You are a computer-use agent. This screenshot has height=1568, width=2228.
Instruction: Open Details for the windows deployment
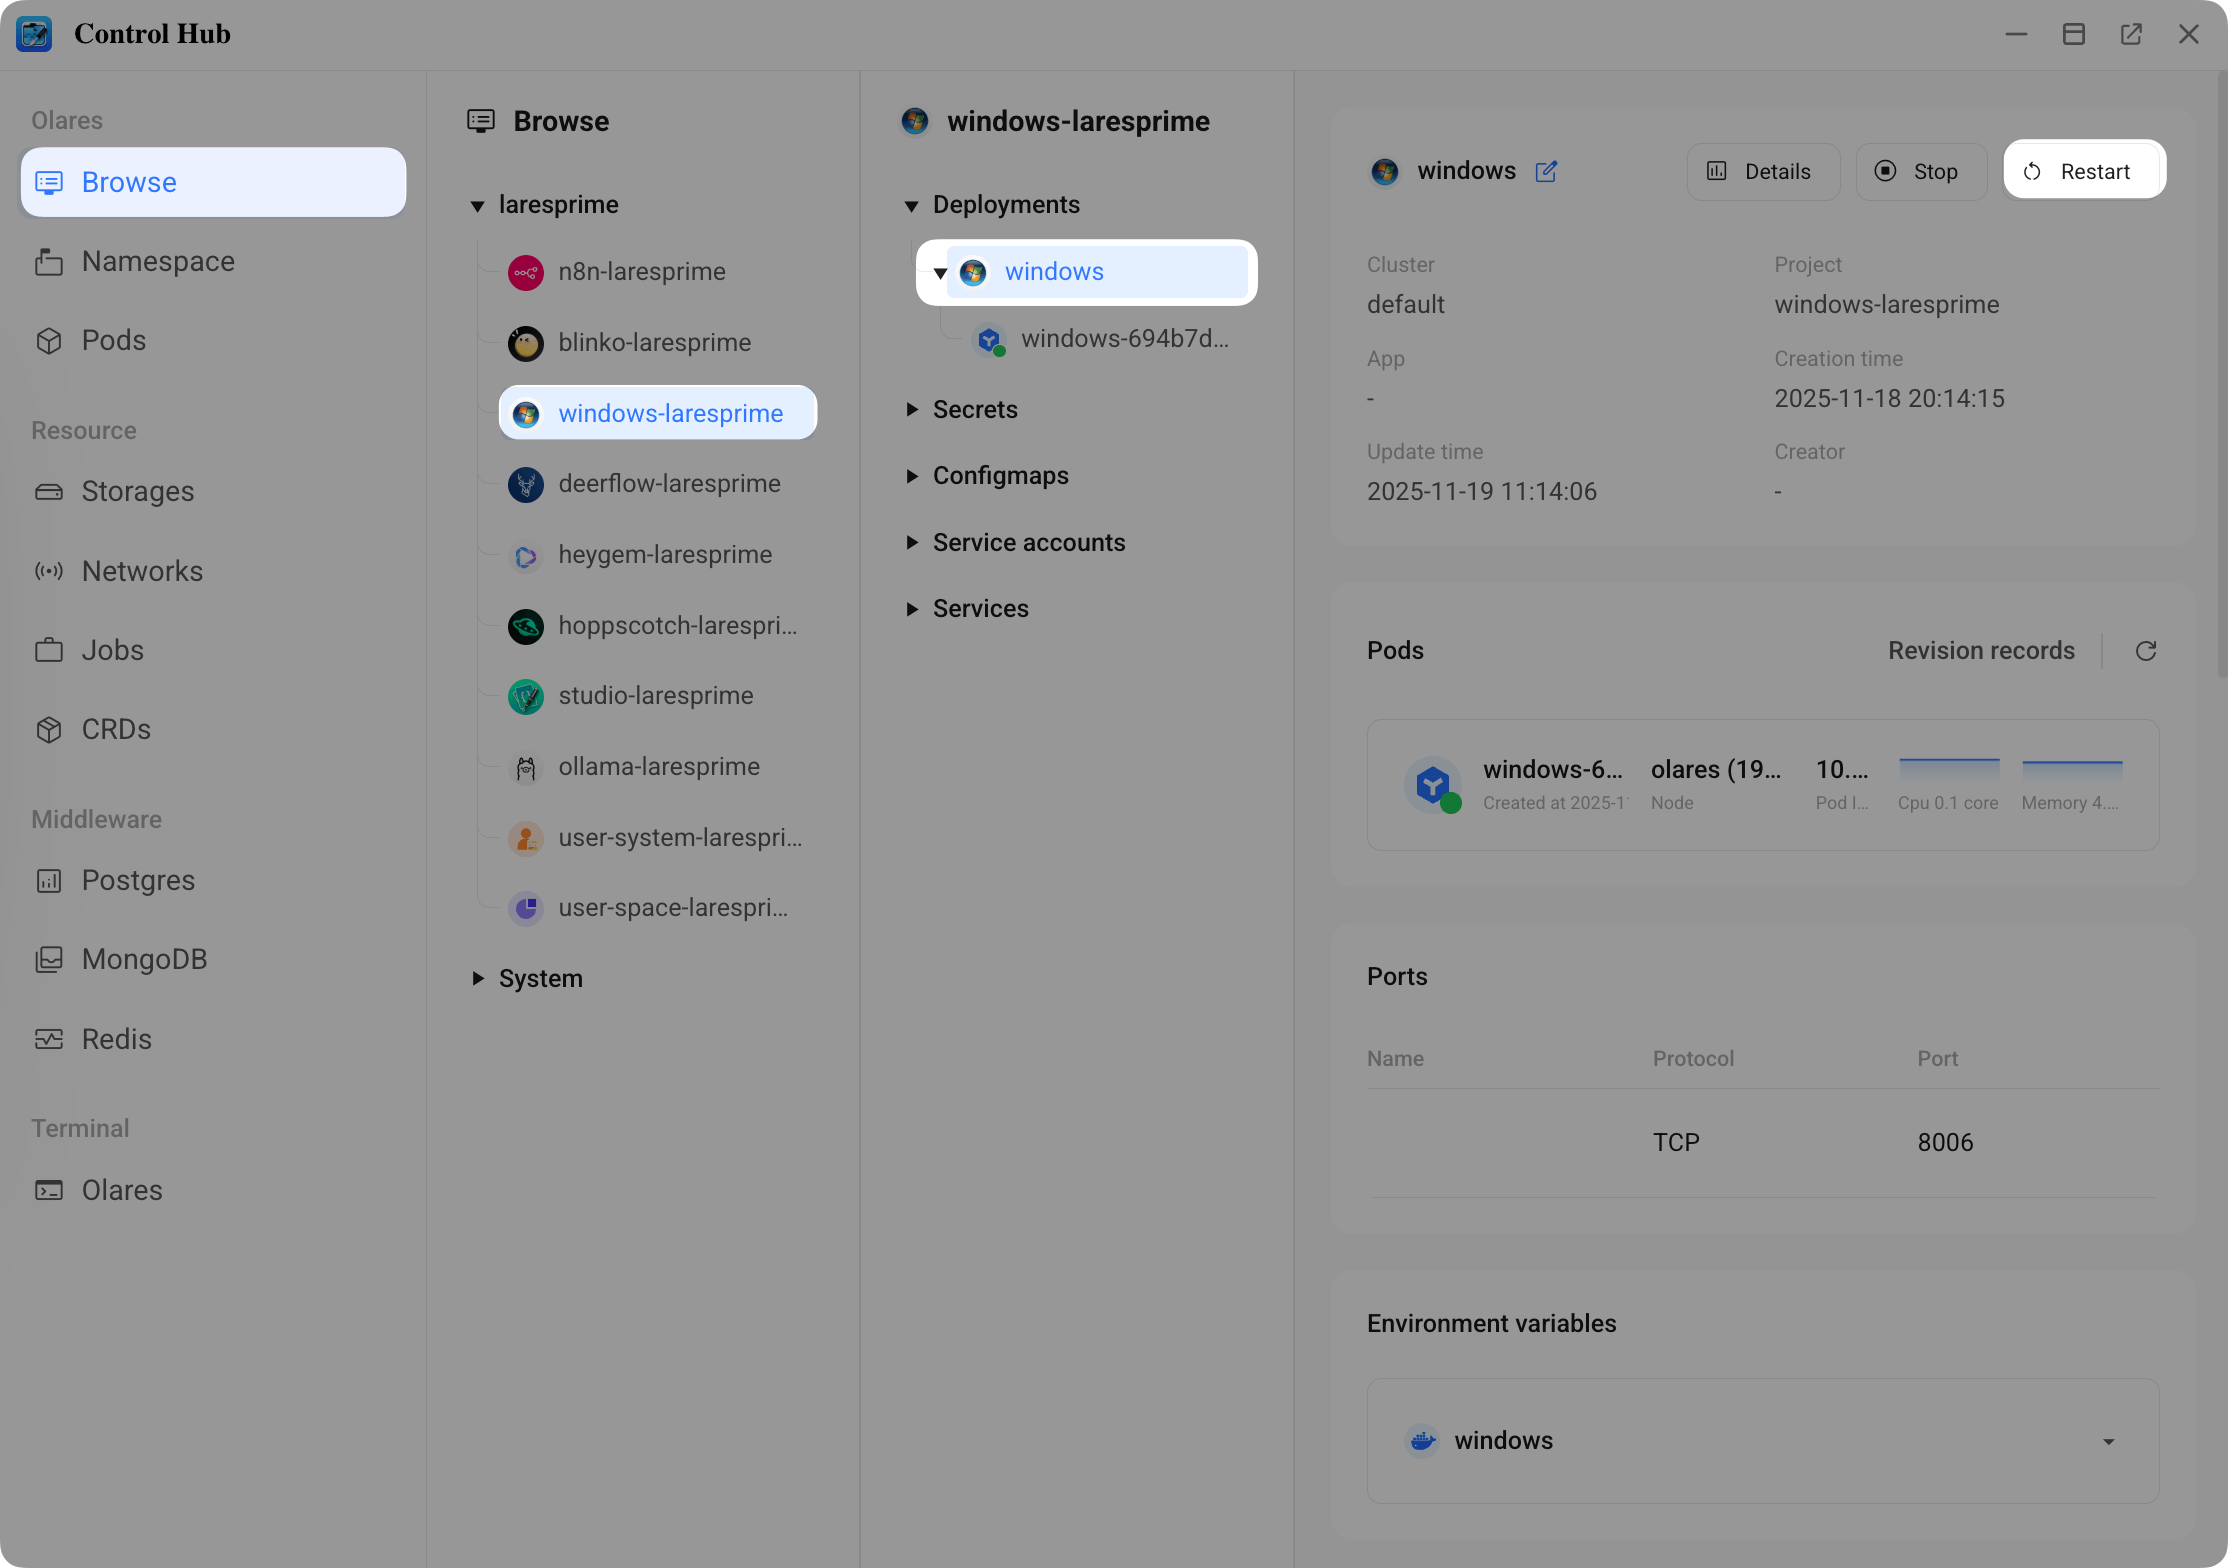coord(1762,171)
